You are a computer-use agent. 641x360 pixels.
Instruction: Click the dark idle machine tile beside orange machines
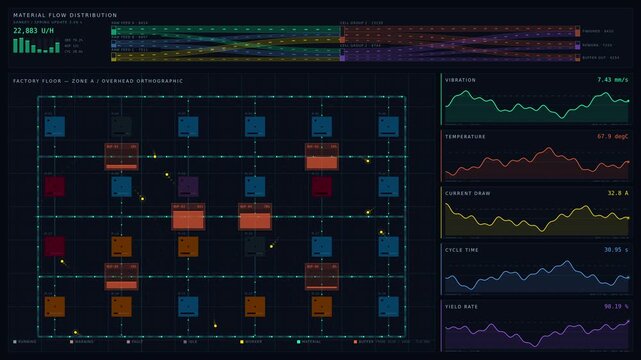255,246
